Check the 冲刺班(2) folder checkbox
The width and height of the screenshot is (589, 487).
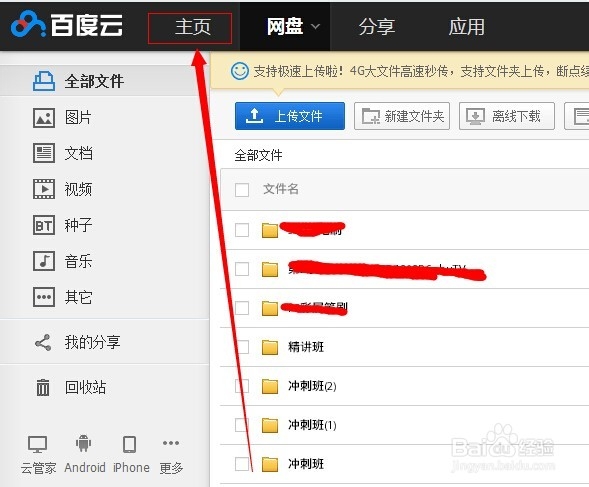click(x=242, y=386)
